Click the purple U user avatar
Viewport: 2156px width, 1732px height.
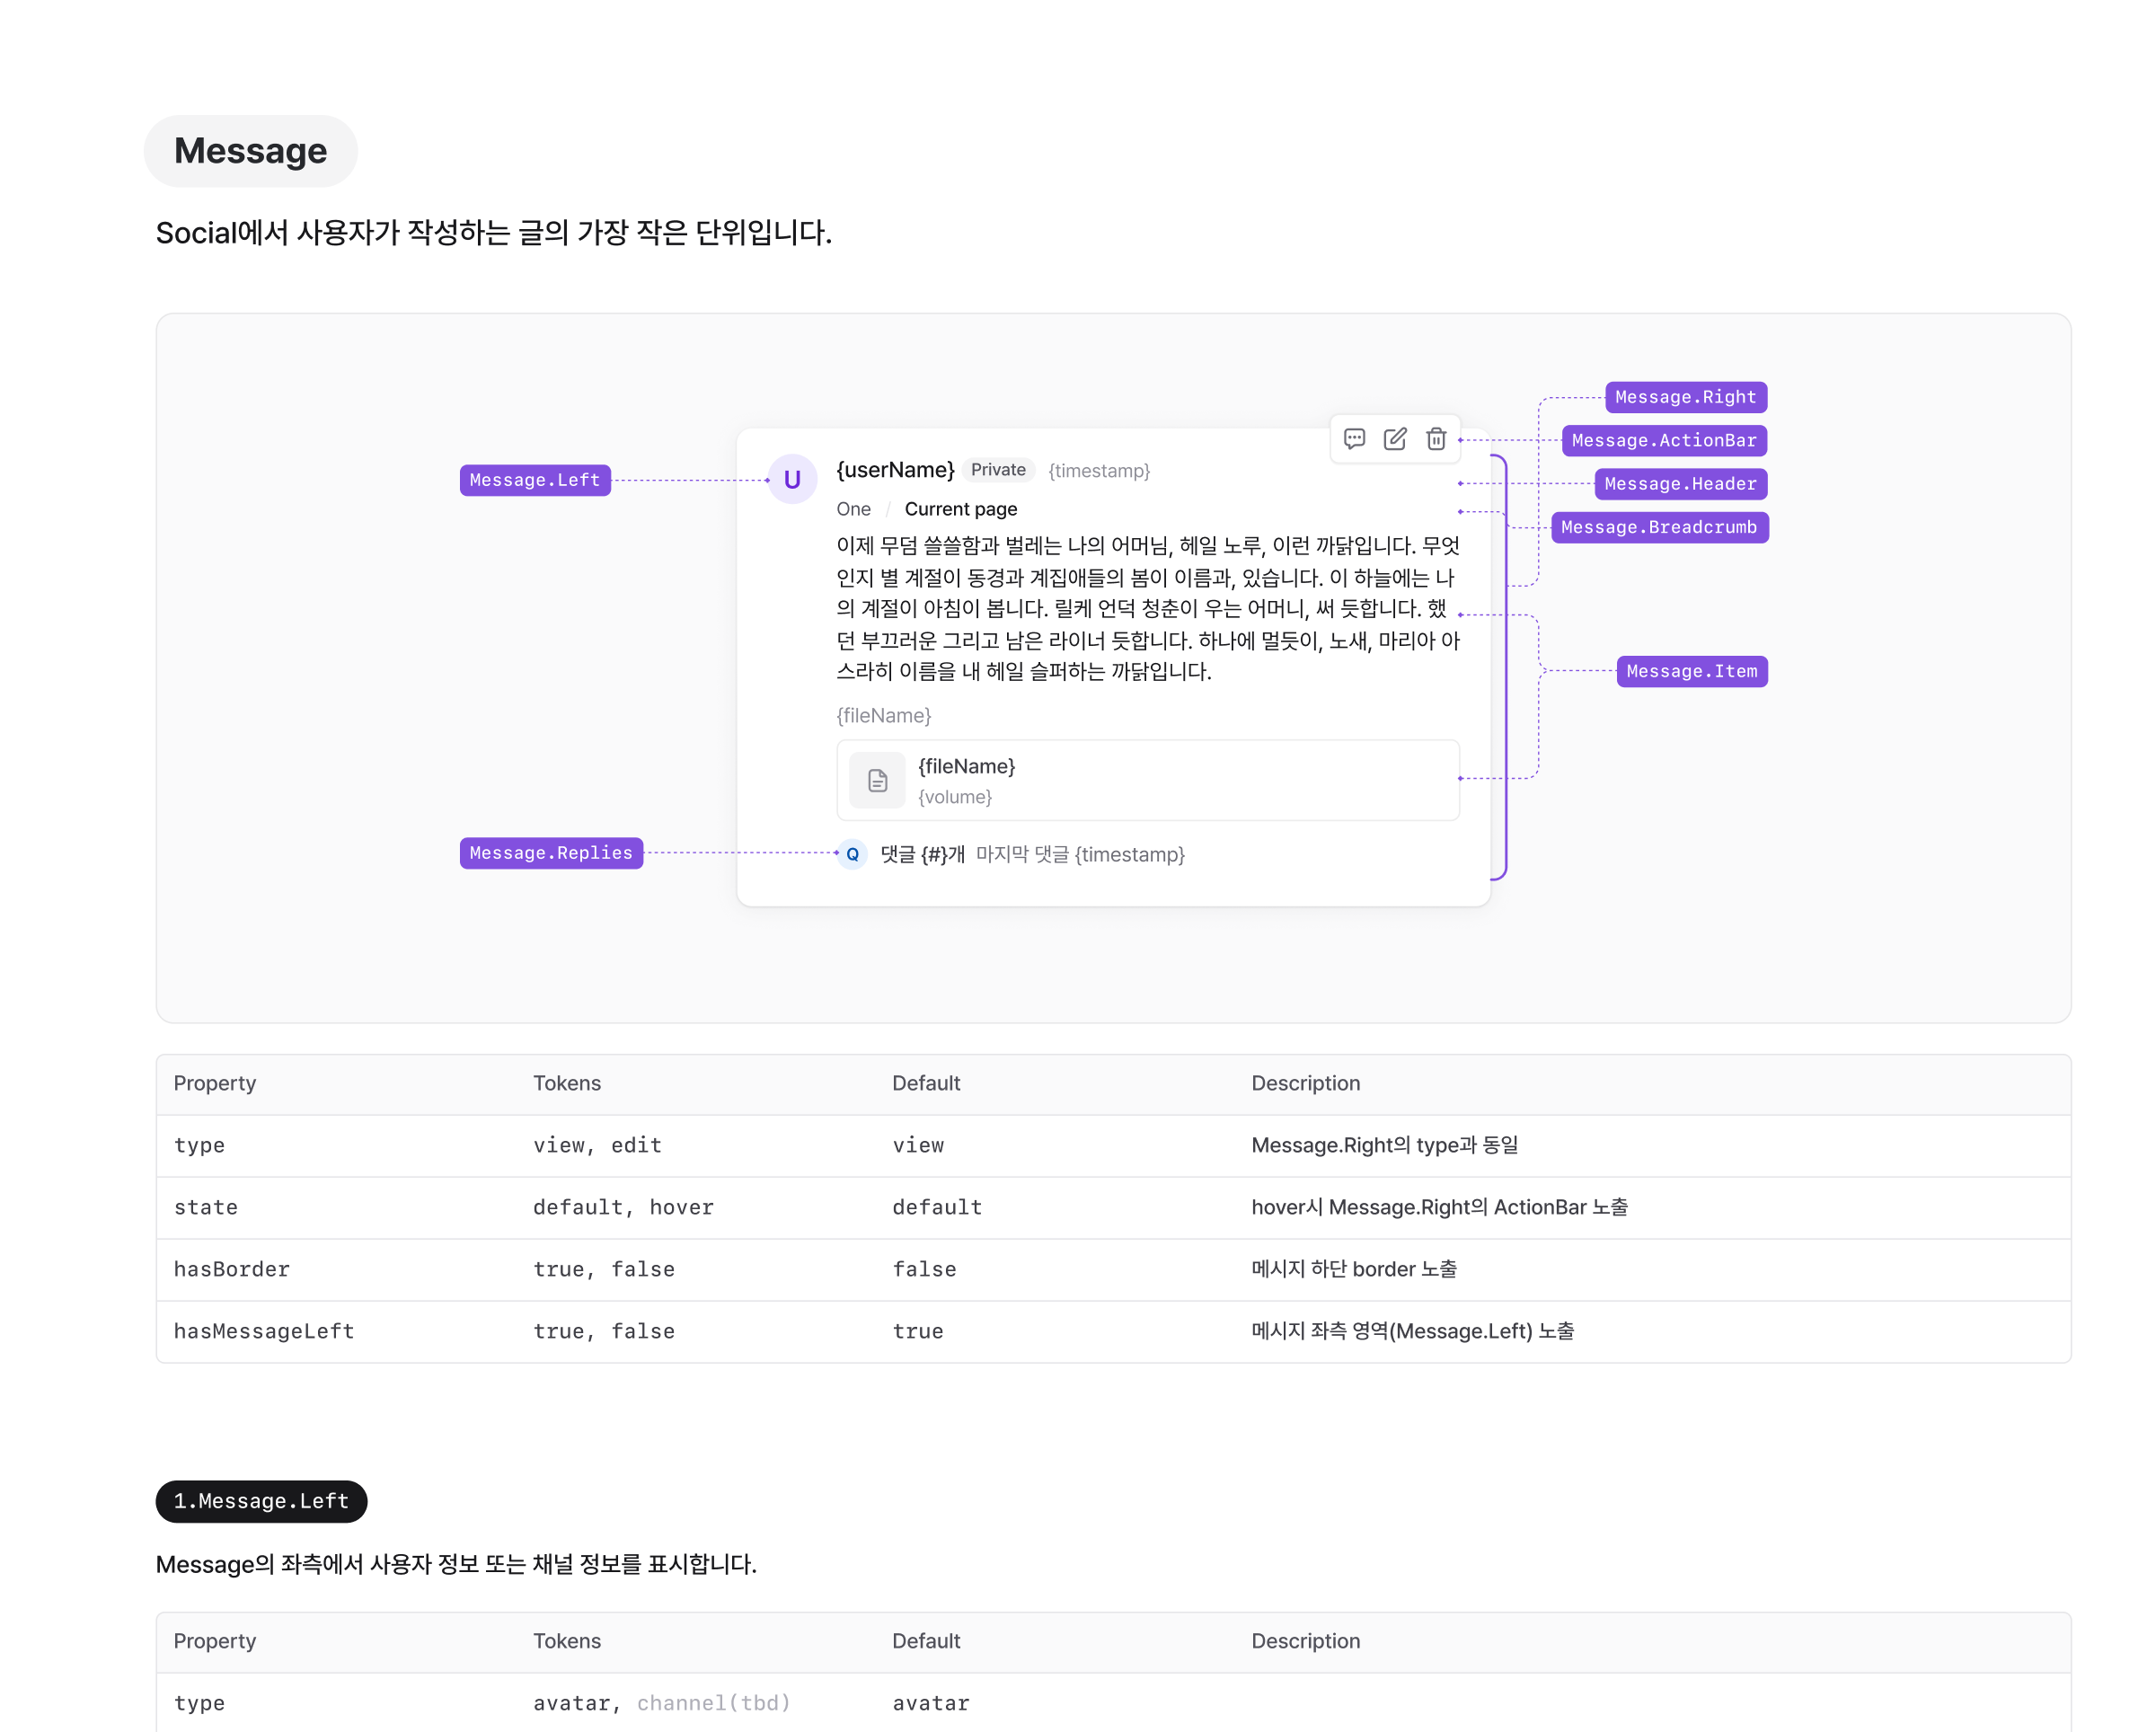(792, 480)
